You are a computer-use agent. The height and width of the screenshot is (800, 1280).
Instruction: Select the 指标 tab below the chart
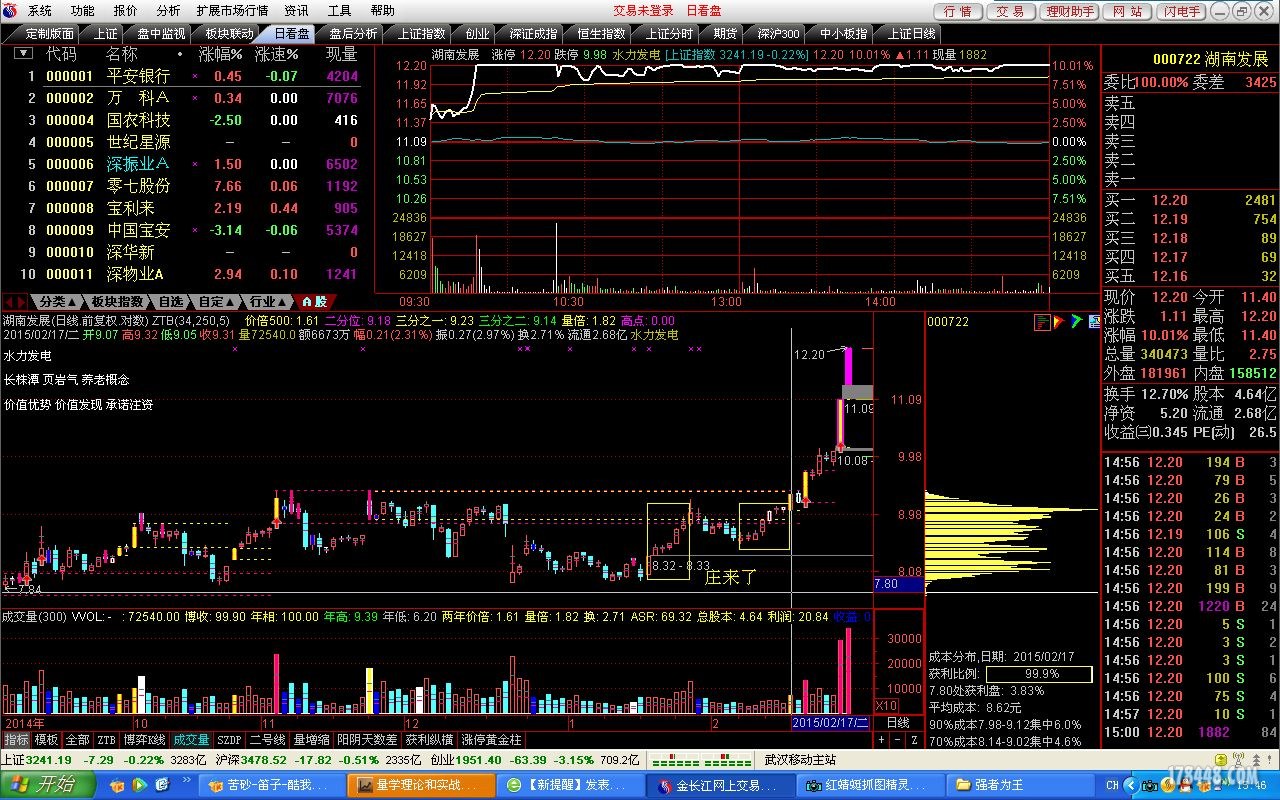click(x=16, y=740)
